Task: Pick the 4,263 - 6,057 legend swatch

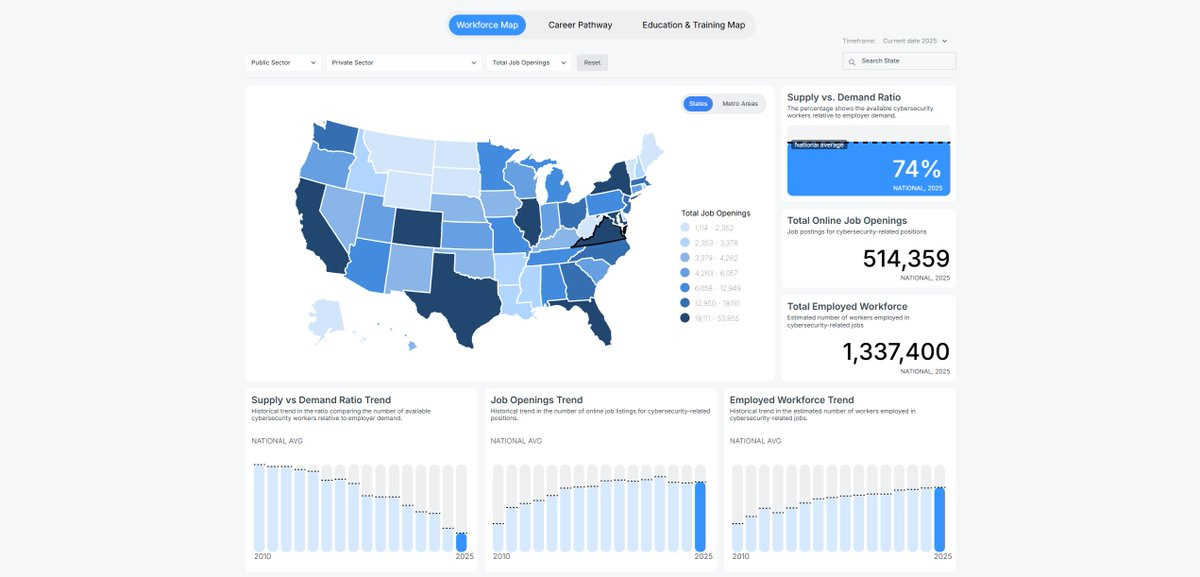Action: pos(685,273)
